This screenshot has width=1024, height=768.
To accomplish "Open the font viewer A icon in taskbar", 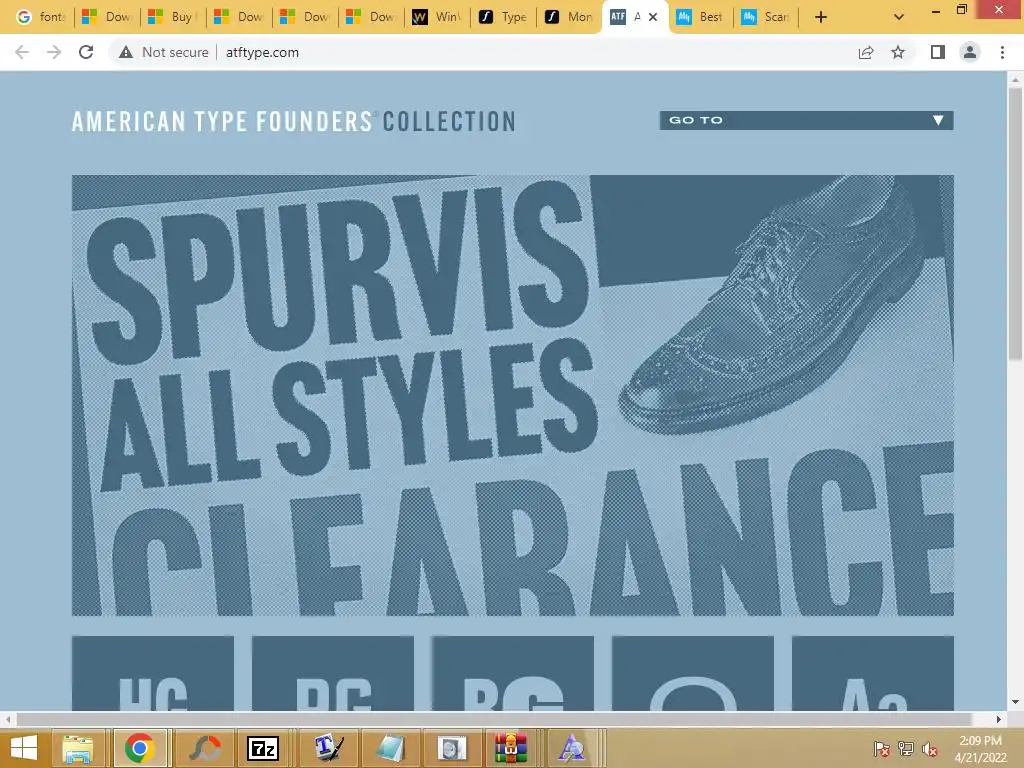I will (572, 748).
